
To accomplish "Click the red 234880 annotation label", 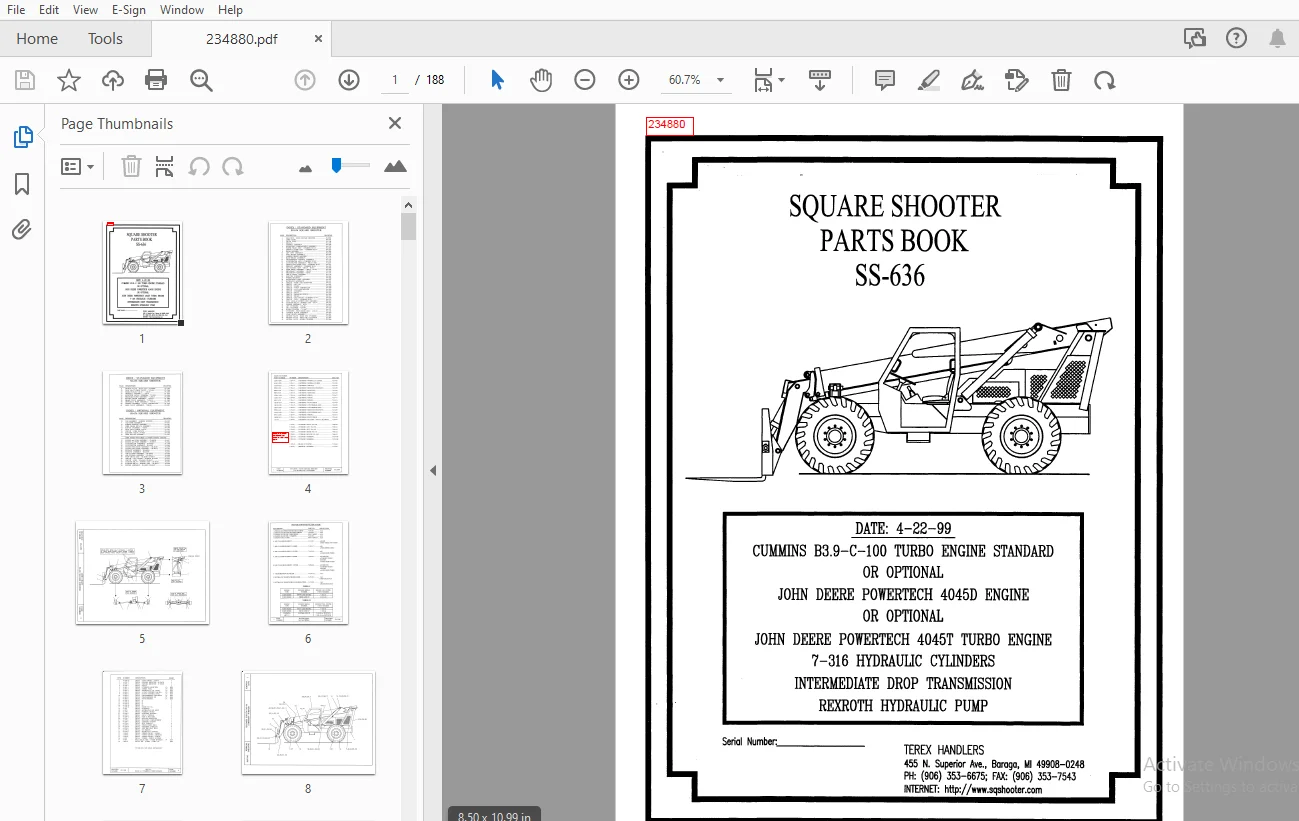I will pyautogui.click(x=668, y=125).
